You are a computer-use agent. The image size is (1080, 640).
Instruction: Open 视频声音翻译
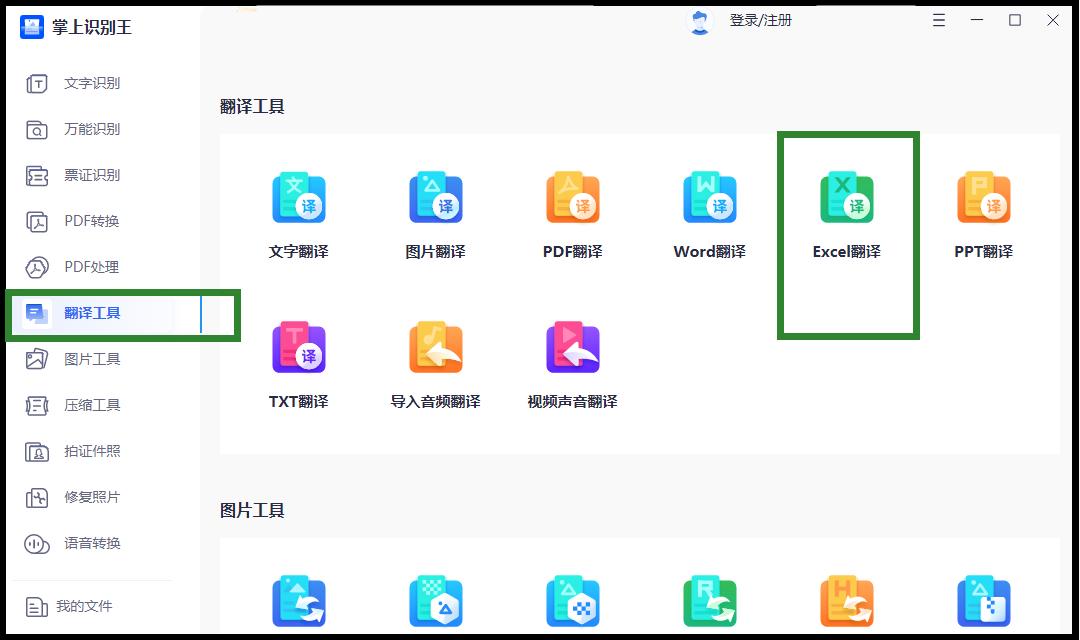[572, 362]
